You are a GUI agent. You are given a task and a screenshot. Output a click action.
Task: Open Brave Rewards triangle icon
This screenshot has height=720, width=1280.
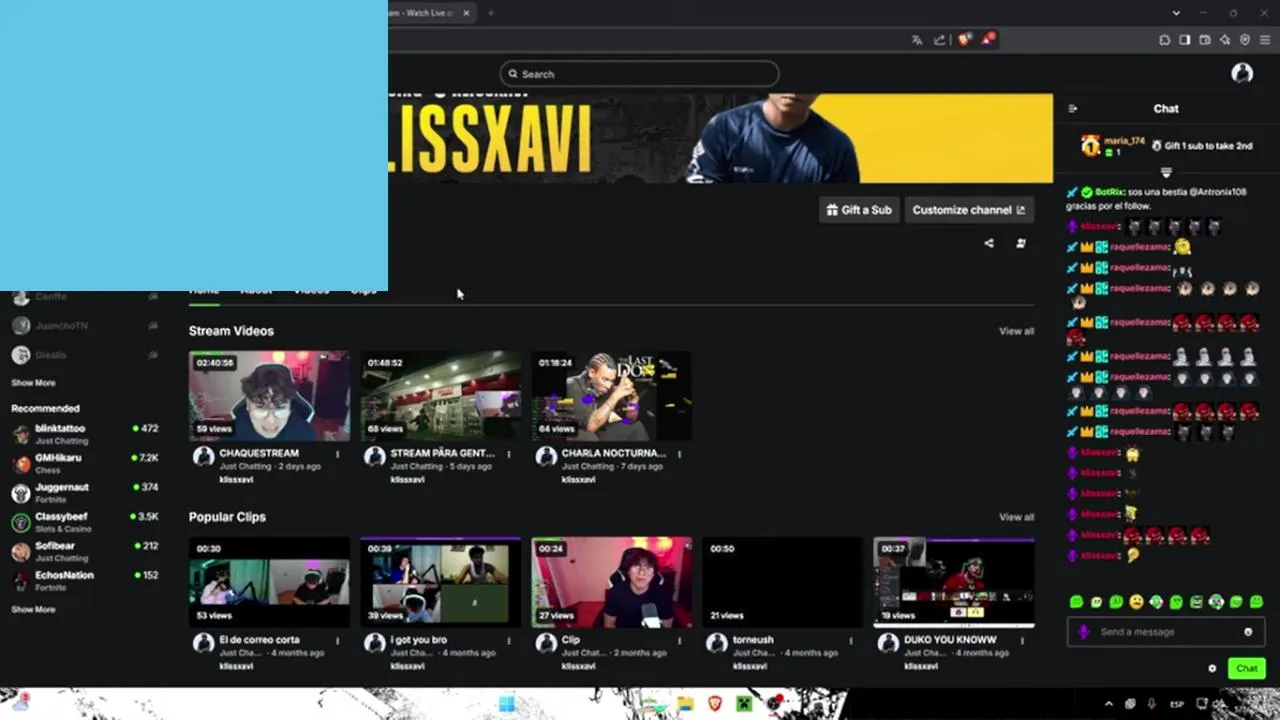tap(988, 39)
